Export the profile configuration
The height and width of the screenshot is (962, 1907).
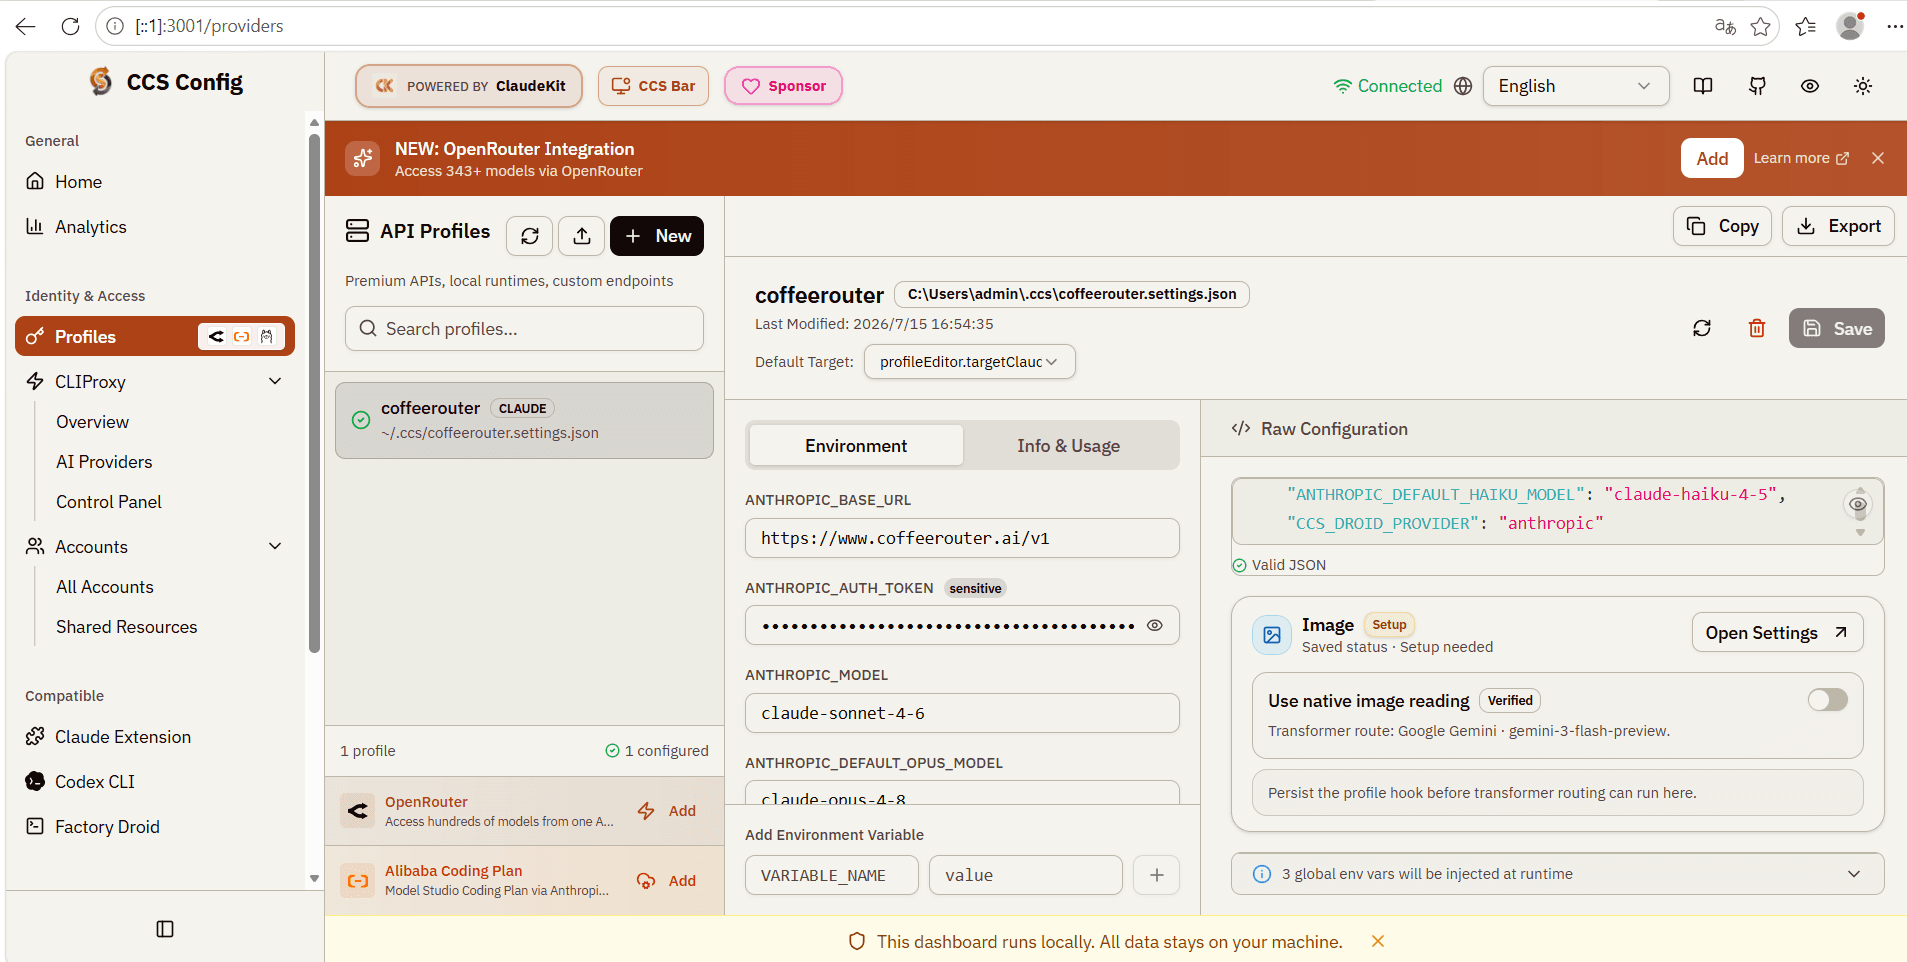(1838, 226)
